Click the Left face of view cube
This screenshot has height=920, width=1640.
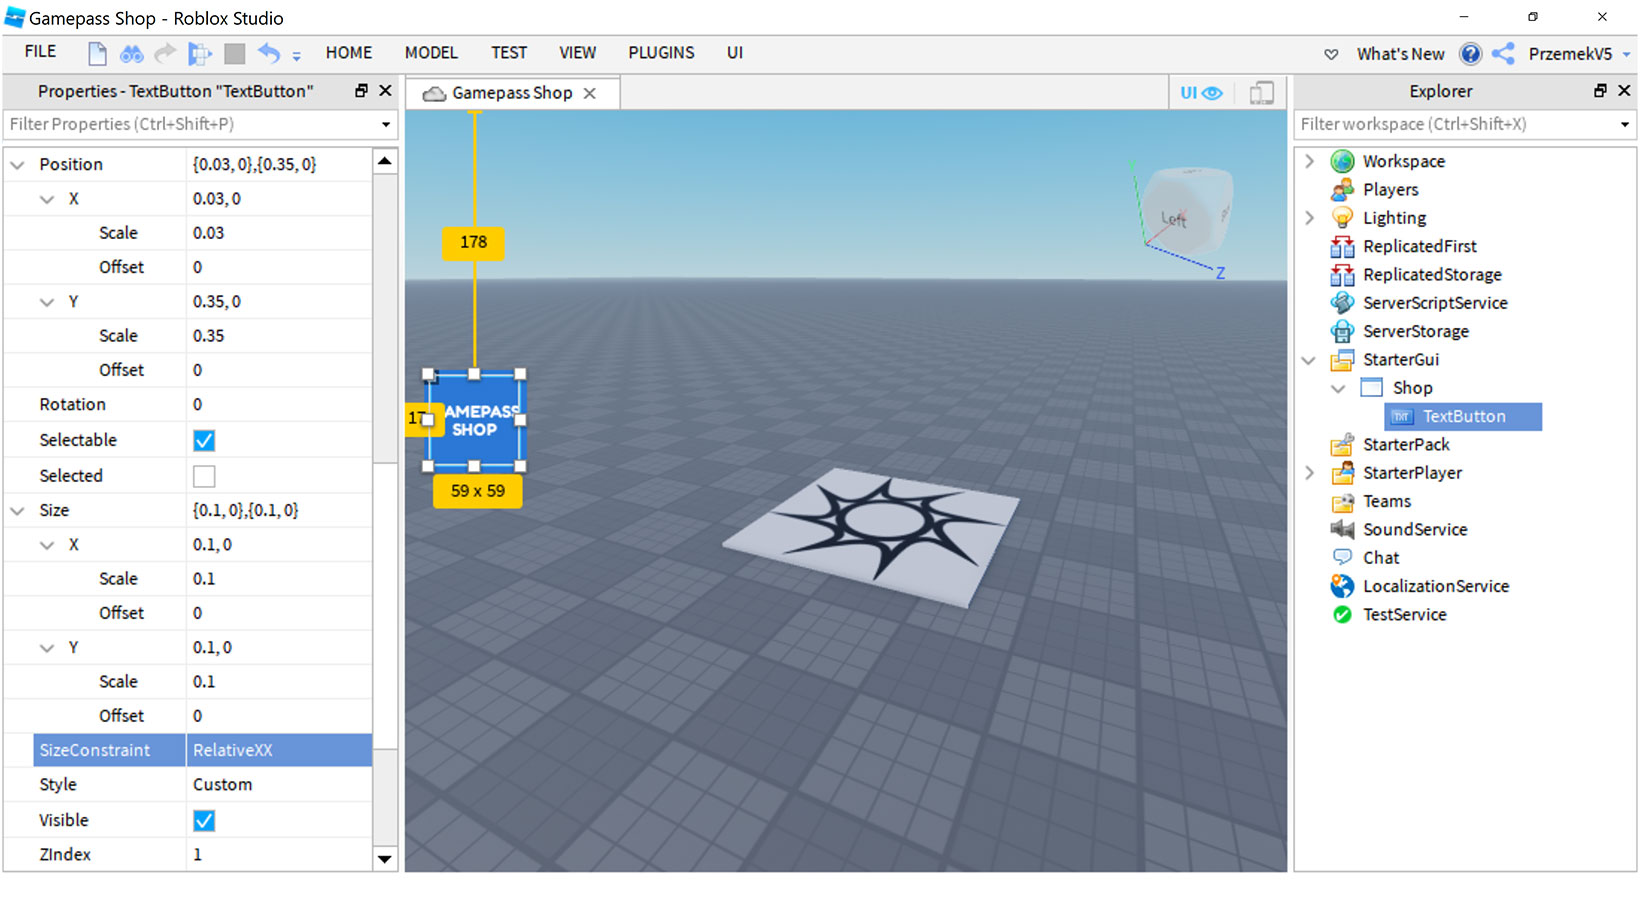pyautogui.click(x=1174, y=218)
